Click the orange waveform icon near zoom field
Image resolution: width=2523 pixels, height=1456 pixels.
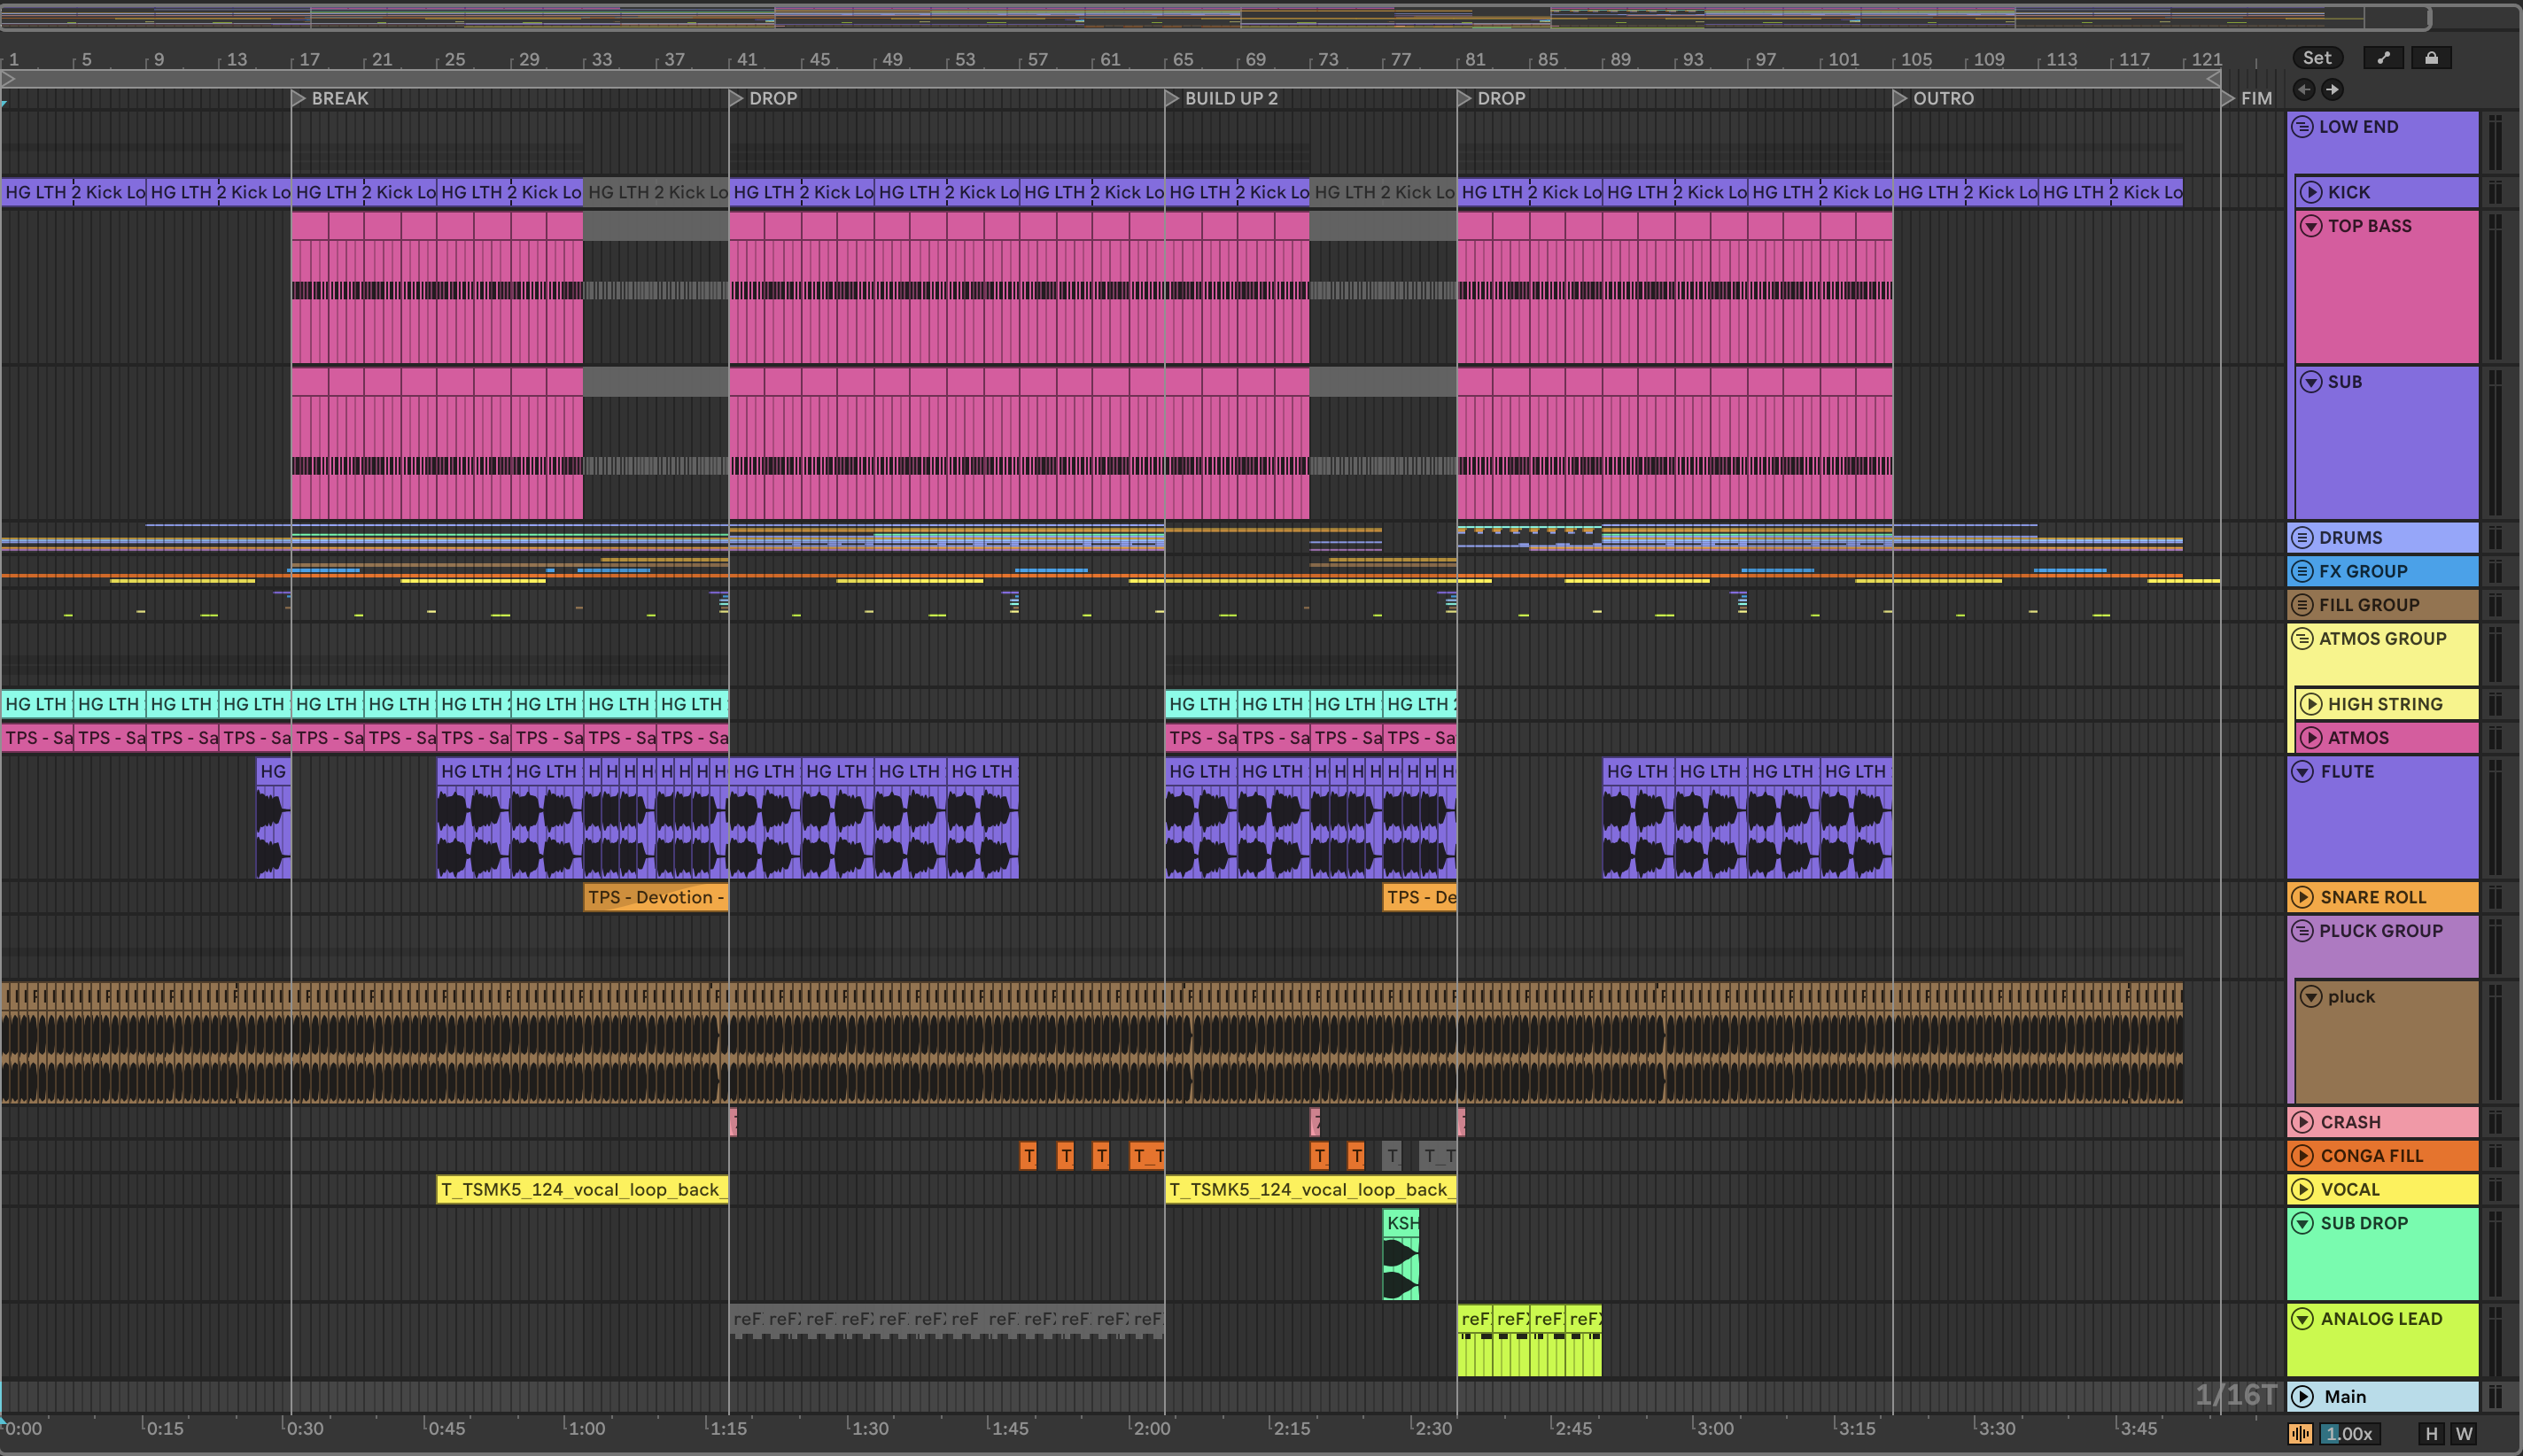coord(2301,1433)
